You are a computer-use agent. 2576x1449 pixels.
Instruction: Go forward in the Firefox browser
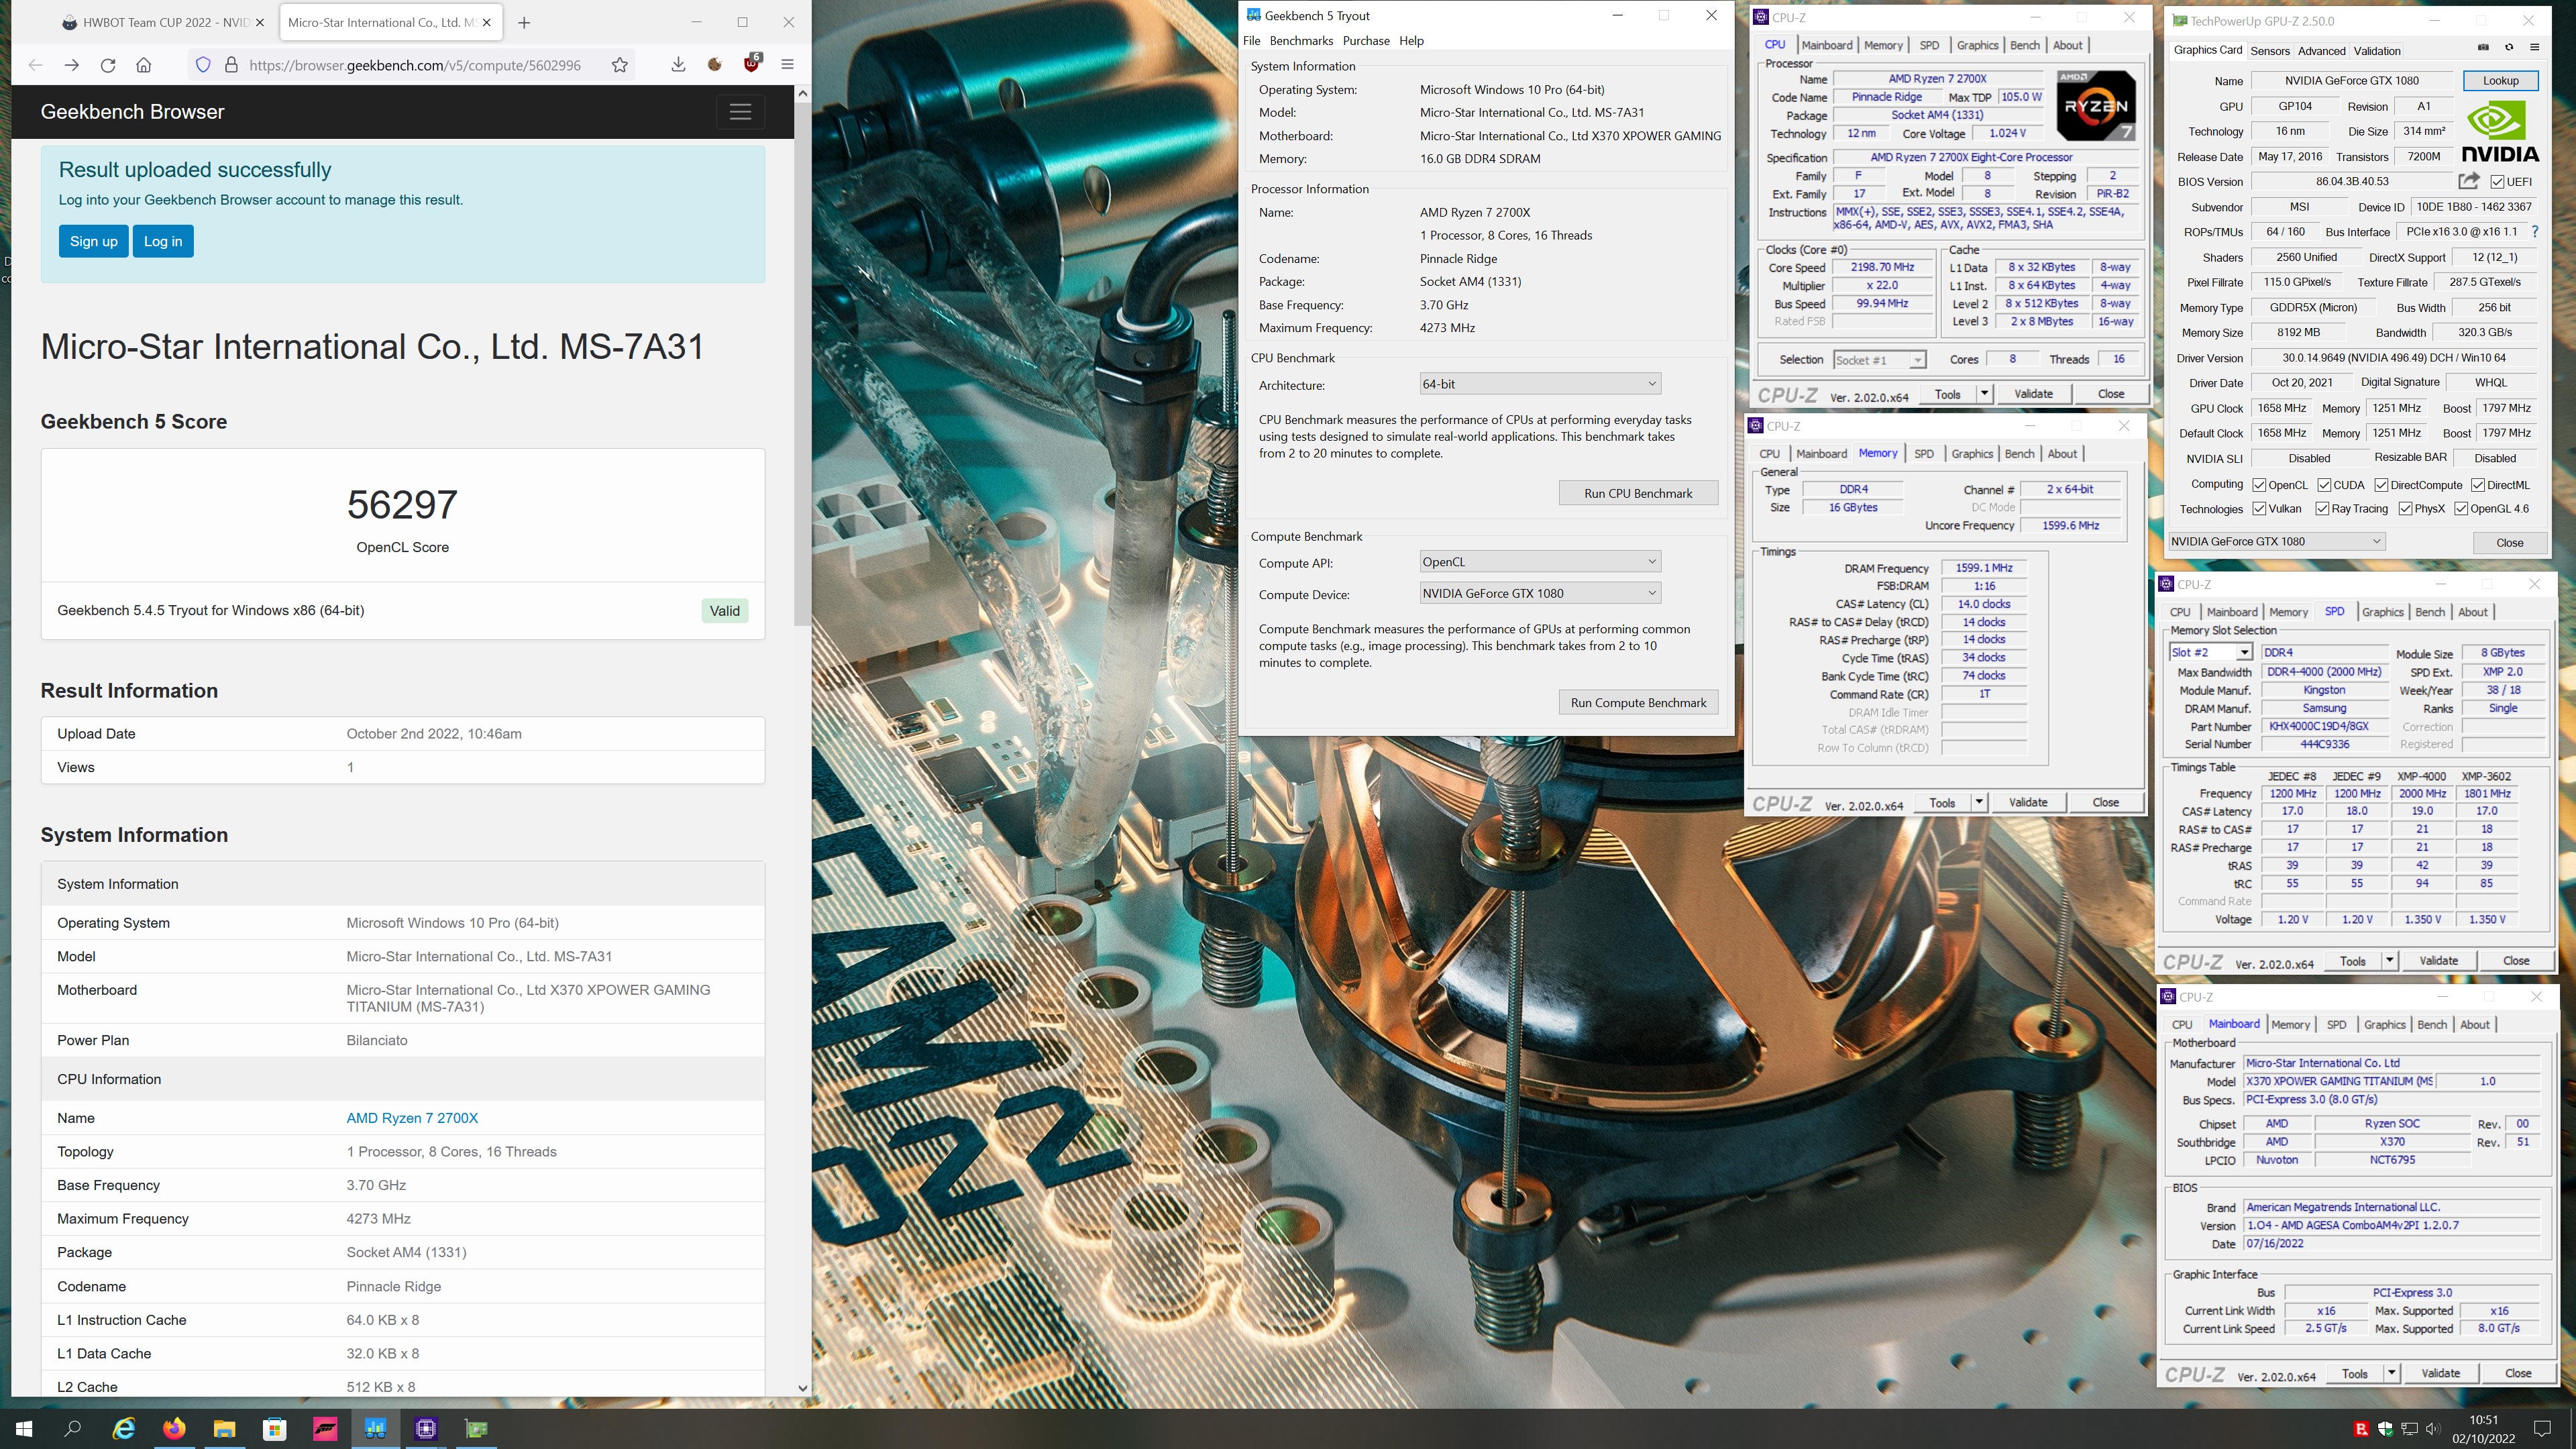click(x=71, y=65)
